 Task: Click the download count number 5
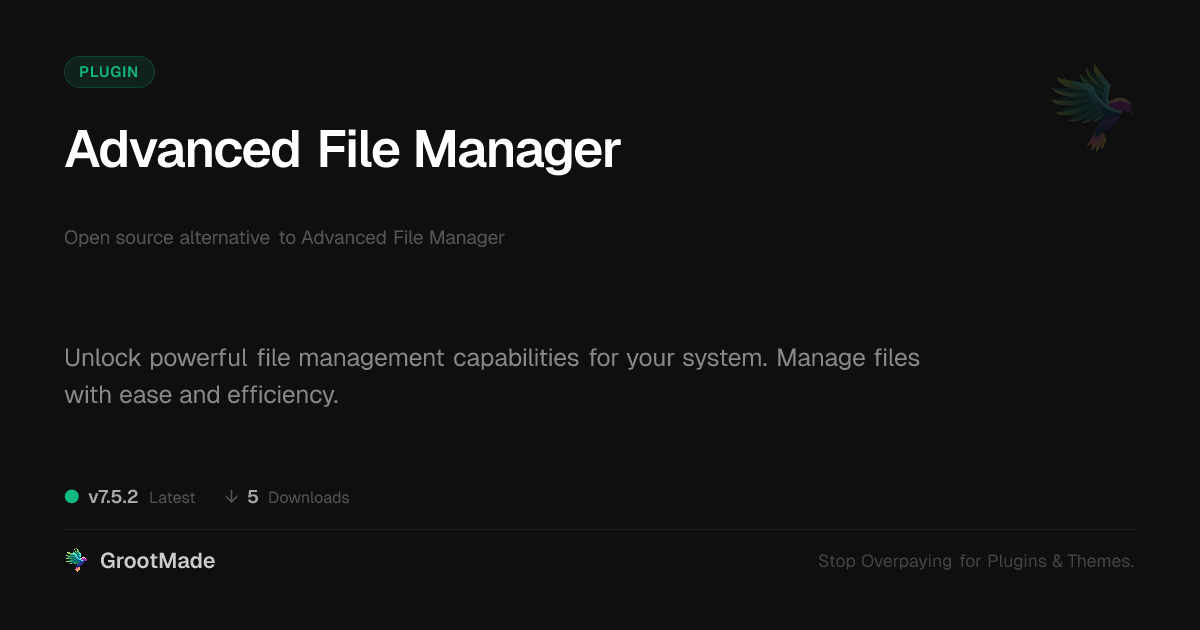tap(253, 497)
